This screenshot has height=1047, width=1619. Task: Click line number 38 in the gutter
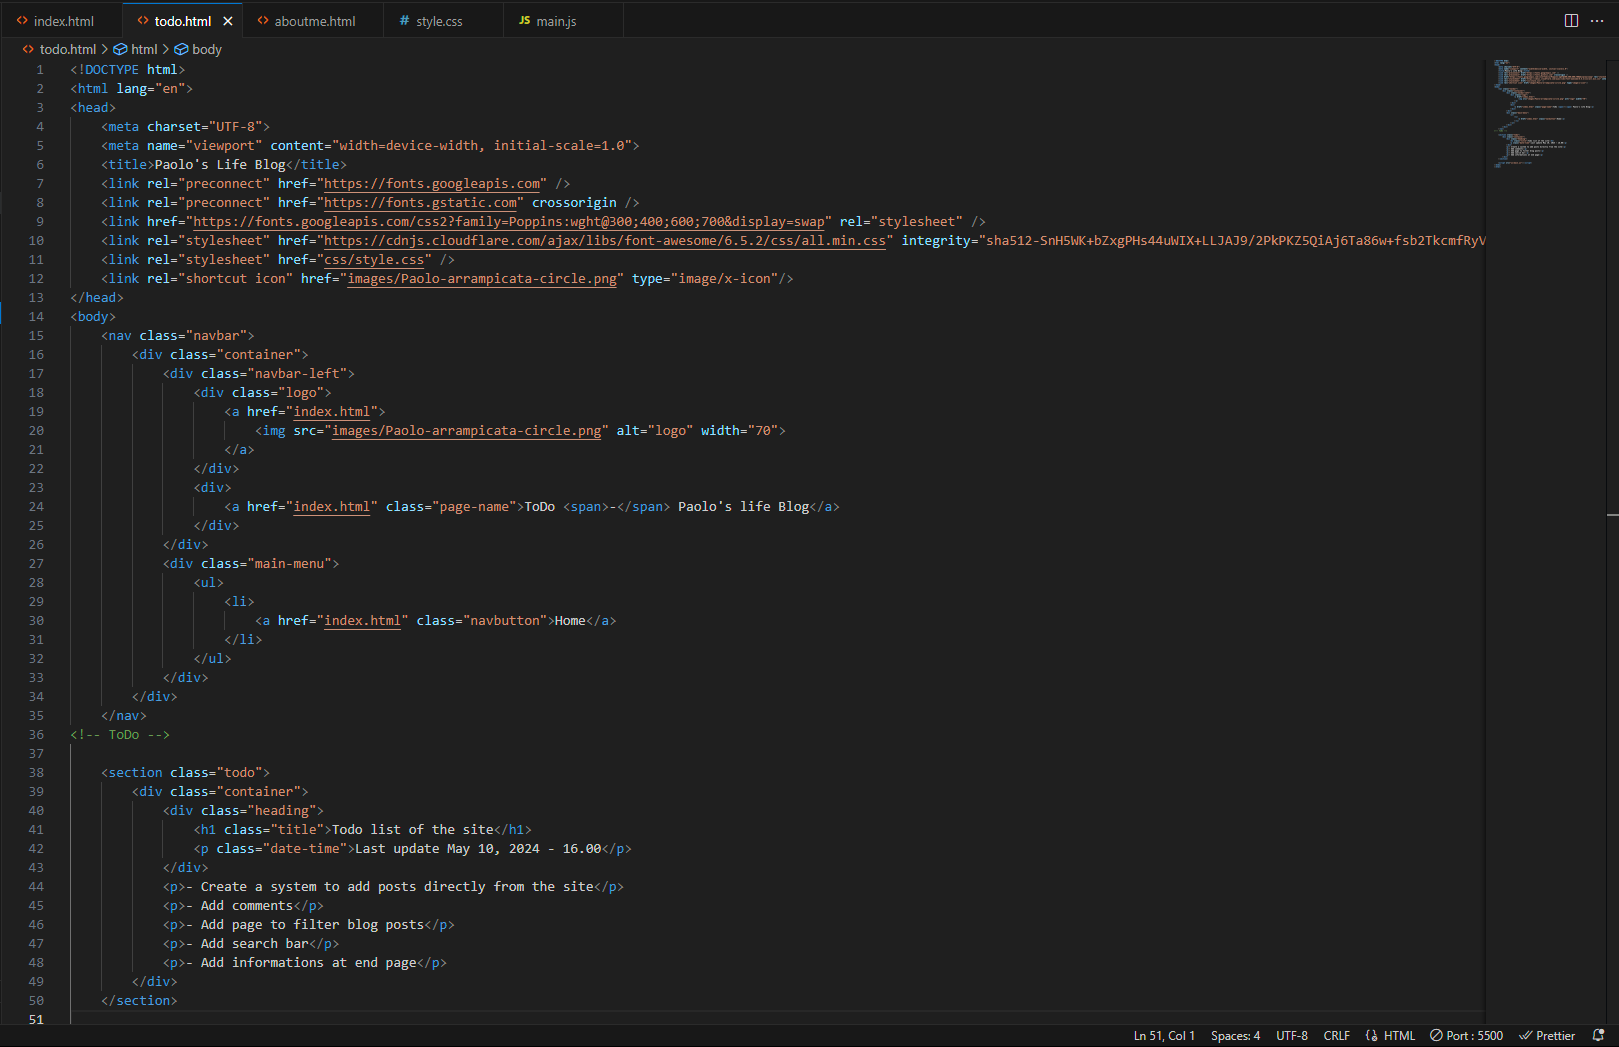pyautogui.click(x=36, y=773)
